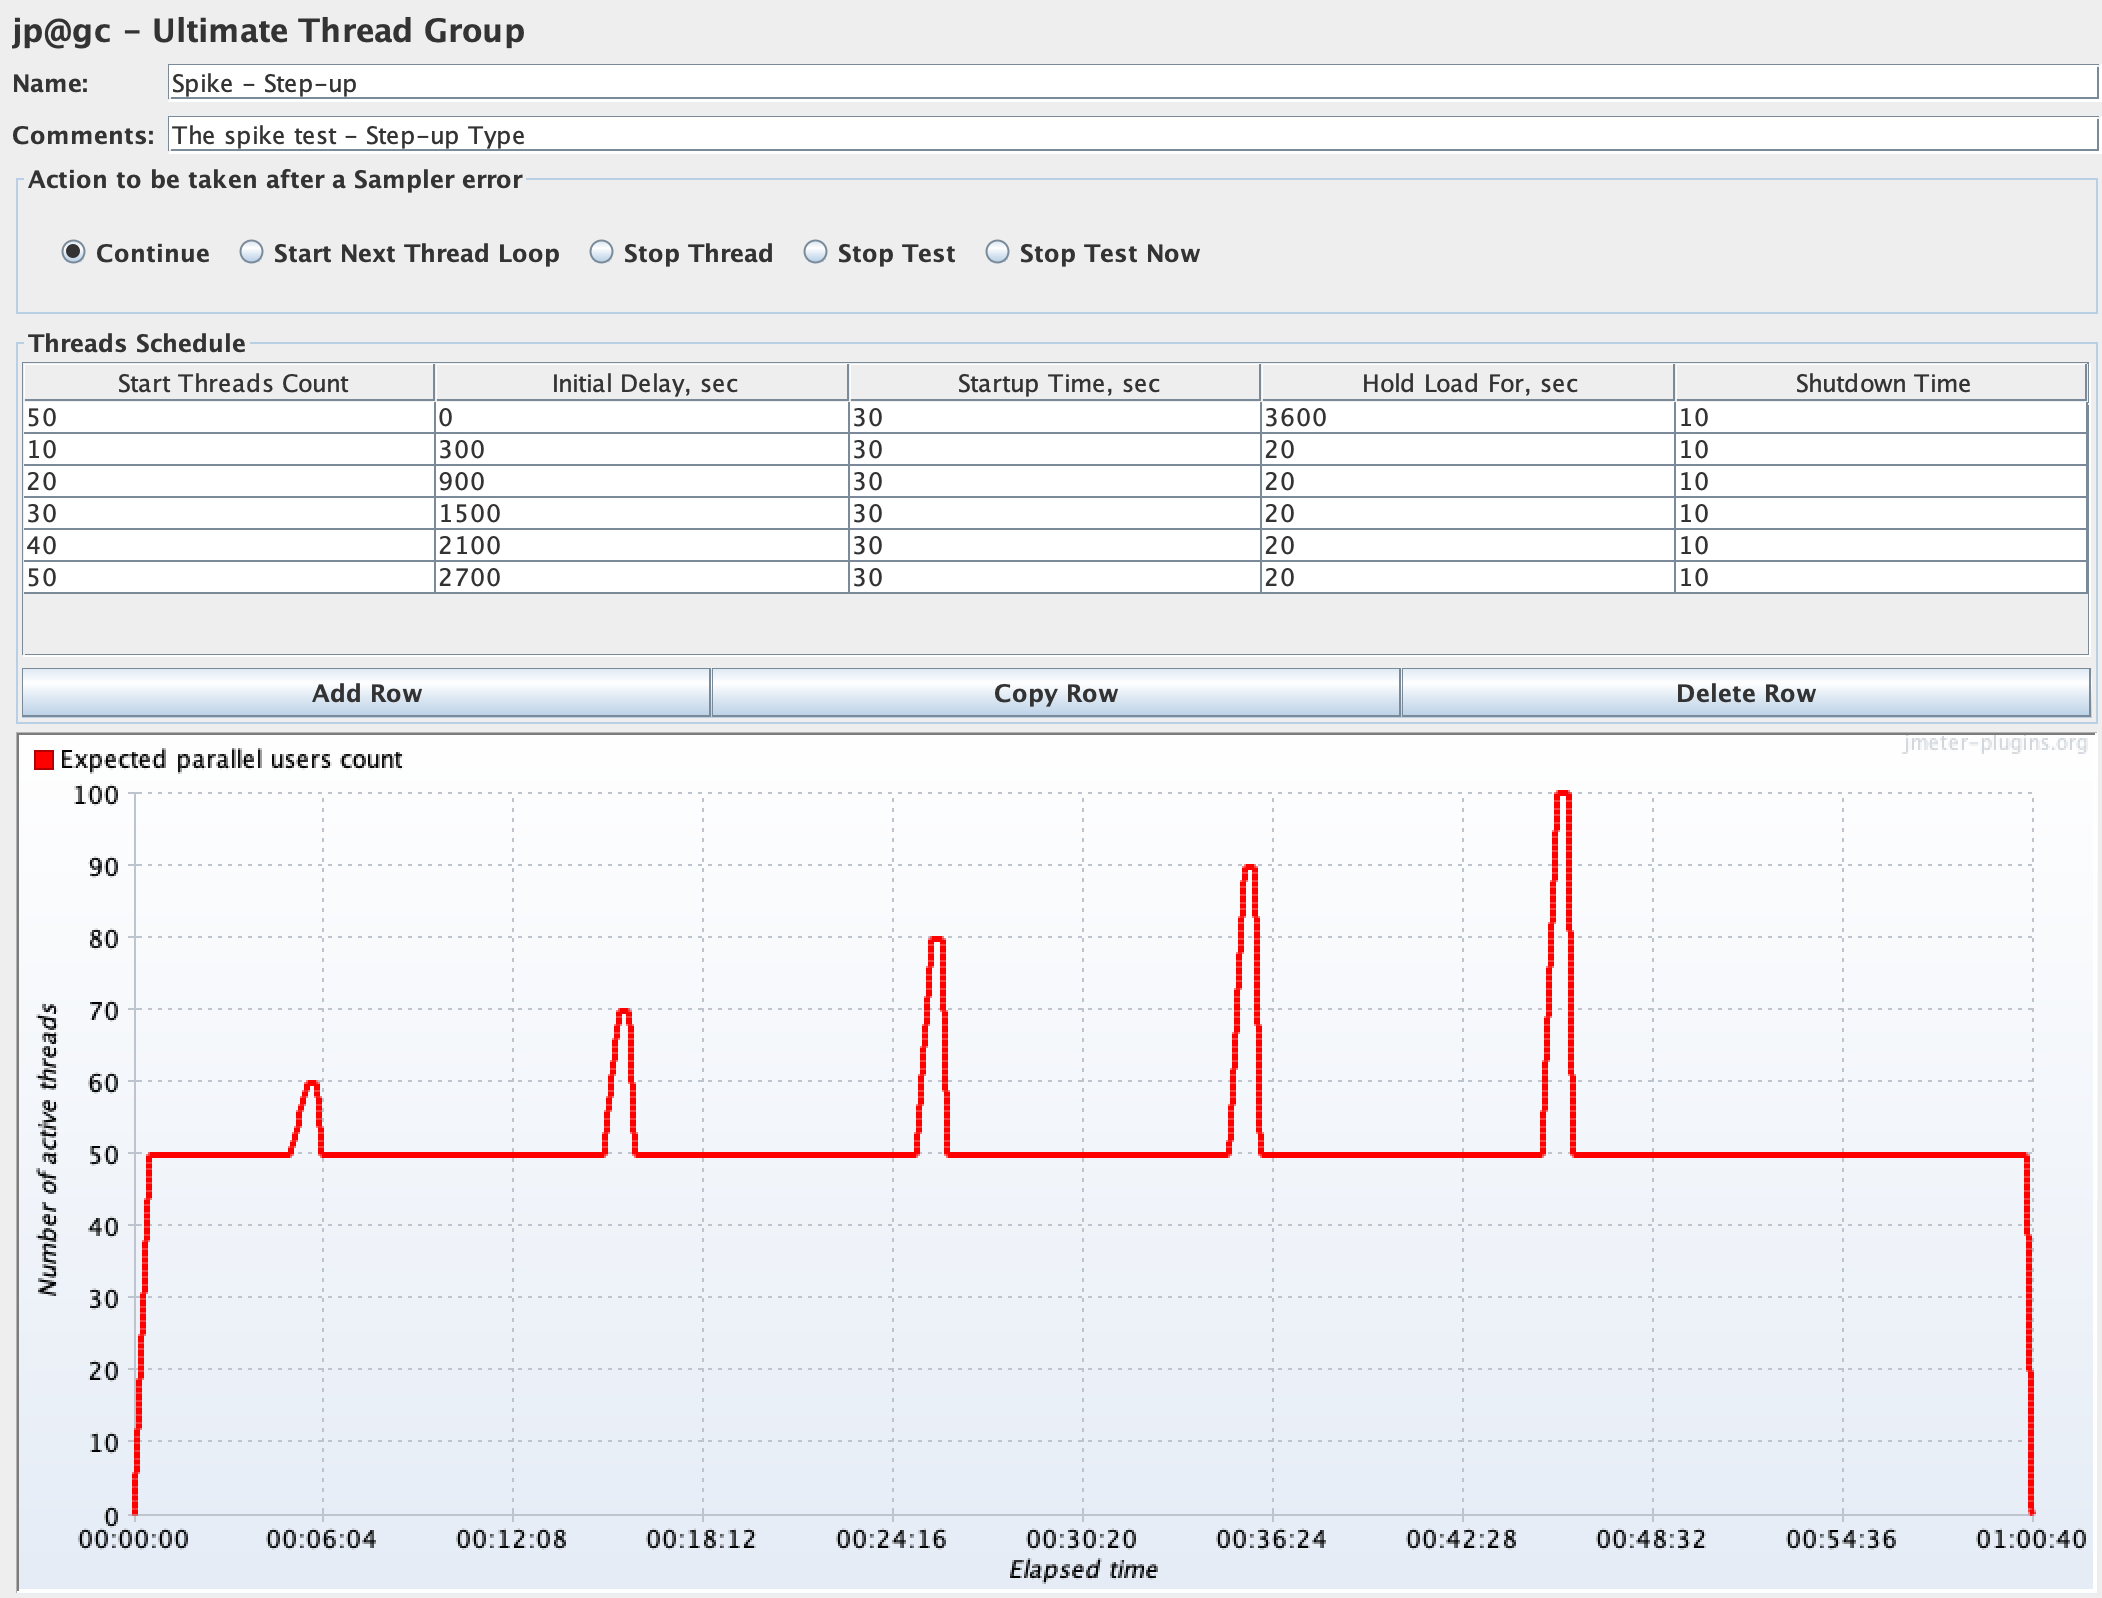Click Hold Load For, sec header
Screen dimensions: 2102x1598
point(1469,383)
